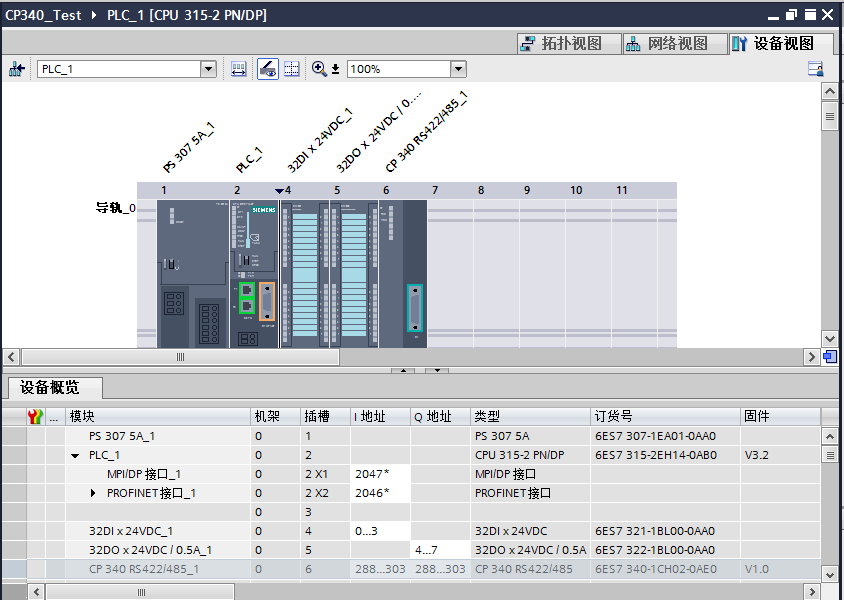This screenshot has height=600, width=844.
Task: Click the orange MPI/DP port on the CPU
Action: point(267,301)
